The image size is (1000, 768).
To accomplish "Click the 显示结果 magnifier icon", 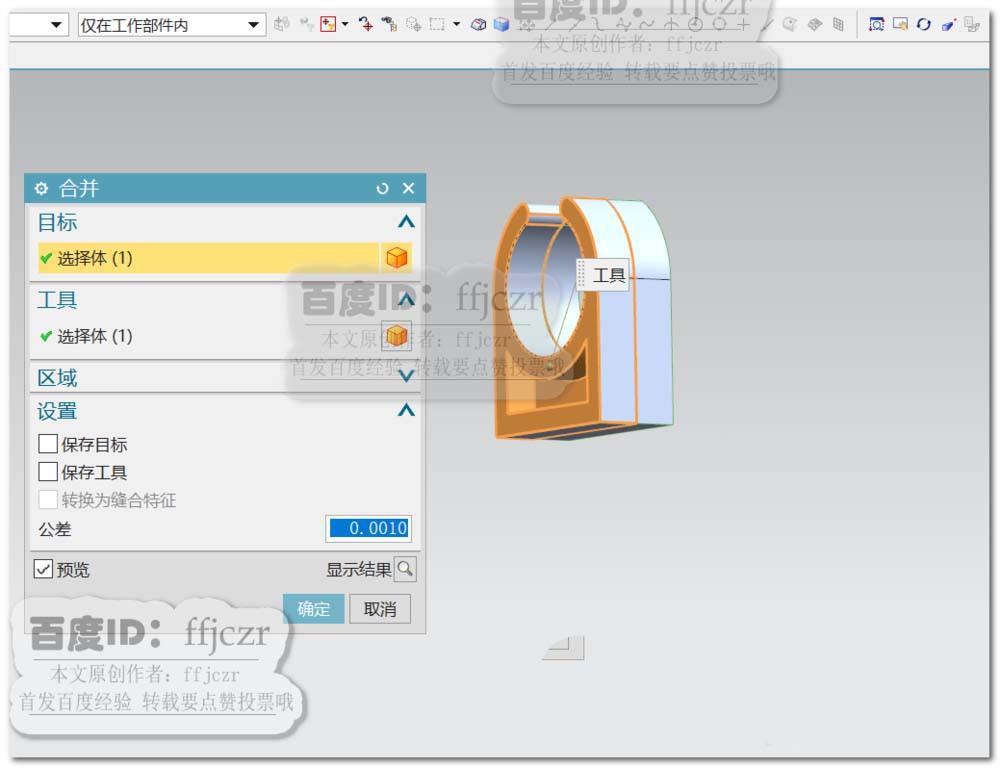I will coord(404,569).
